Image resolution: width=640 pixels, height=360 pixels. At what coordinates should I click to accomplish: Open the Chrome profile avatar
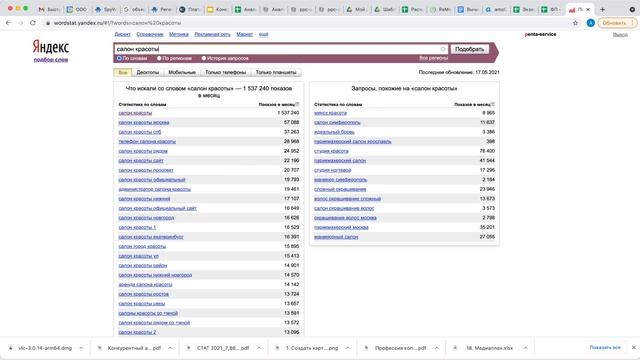pyautogui.click(x=590, y=23)
